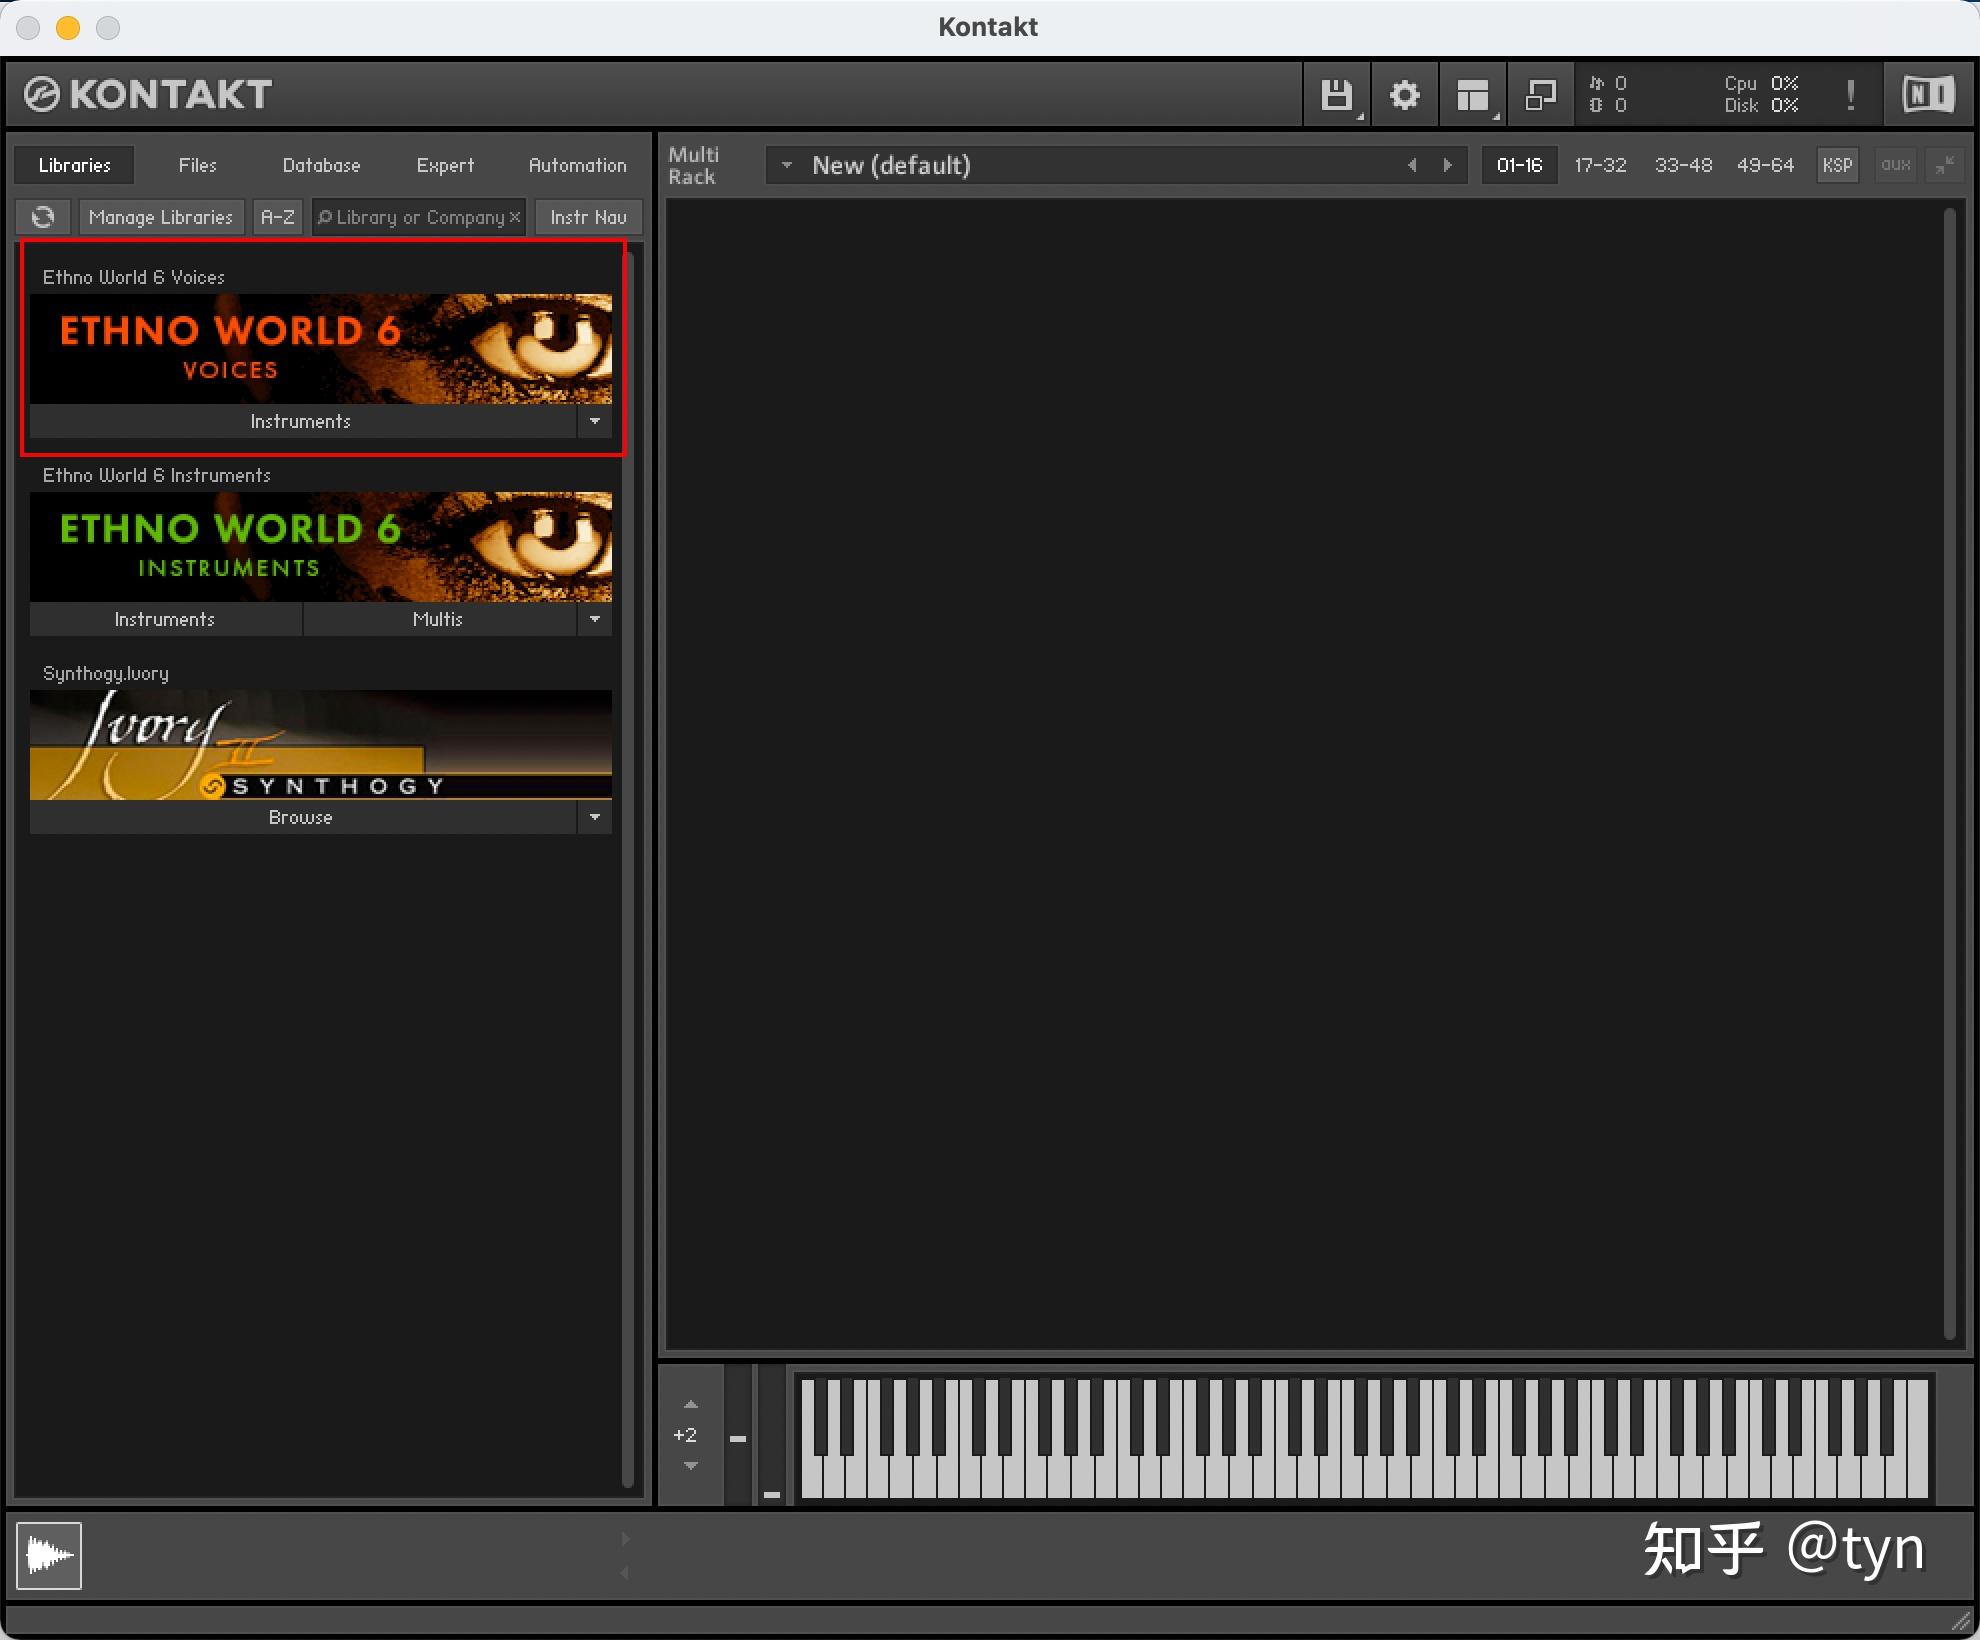Select rack page 17-32
Image resolution: width=1980 pixels, height=1640 pixels.
pyautogui.click(x=1600, y=165)
